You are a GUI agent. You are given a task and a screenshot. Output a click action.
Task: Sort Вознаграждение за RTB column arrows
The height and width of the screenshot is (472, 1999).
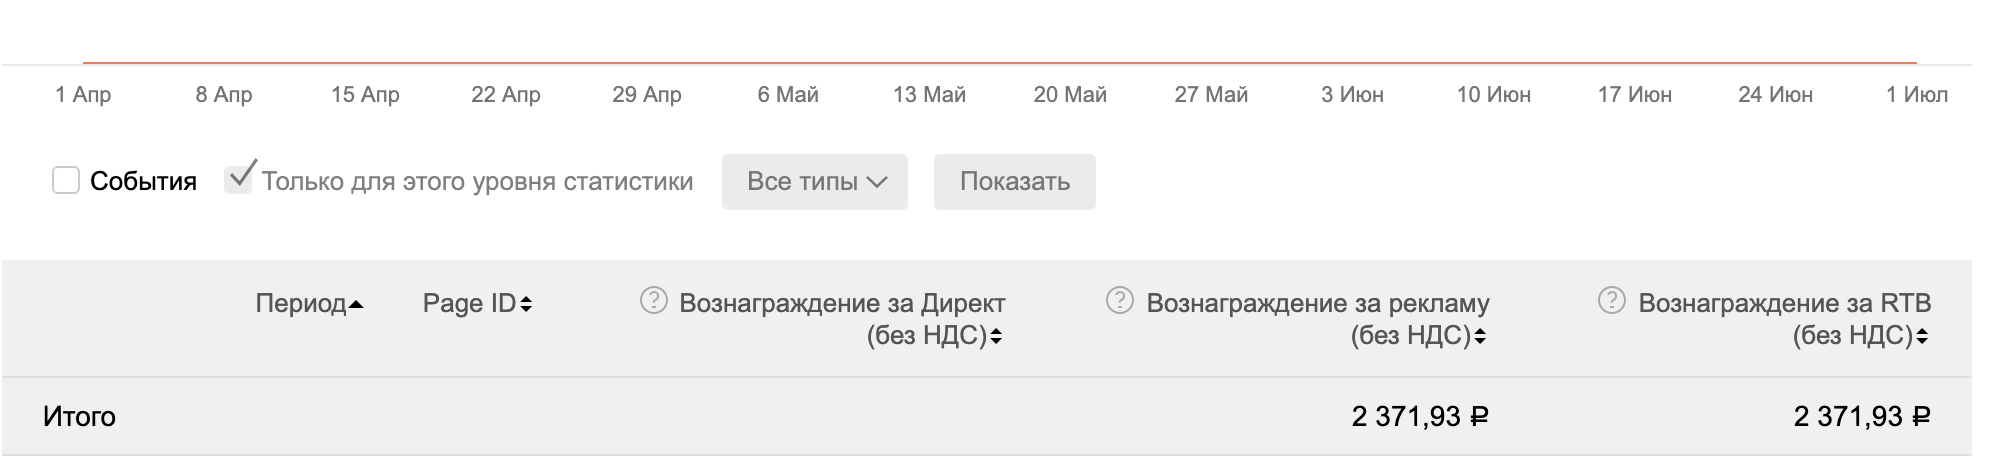pyautogui.click(x=1922, y=337)
